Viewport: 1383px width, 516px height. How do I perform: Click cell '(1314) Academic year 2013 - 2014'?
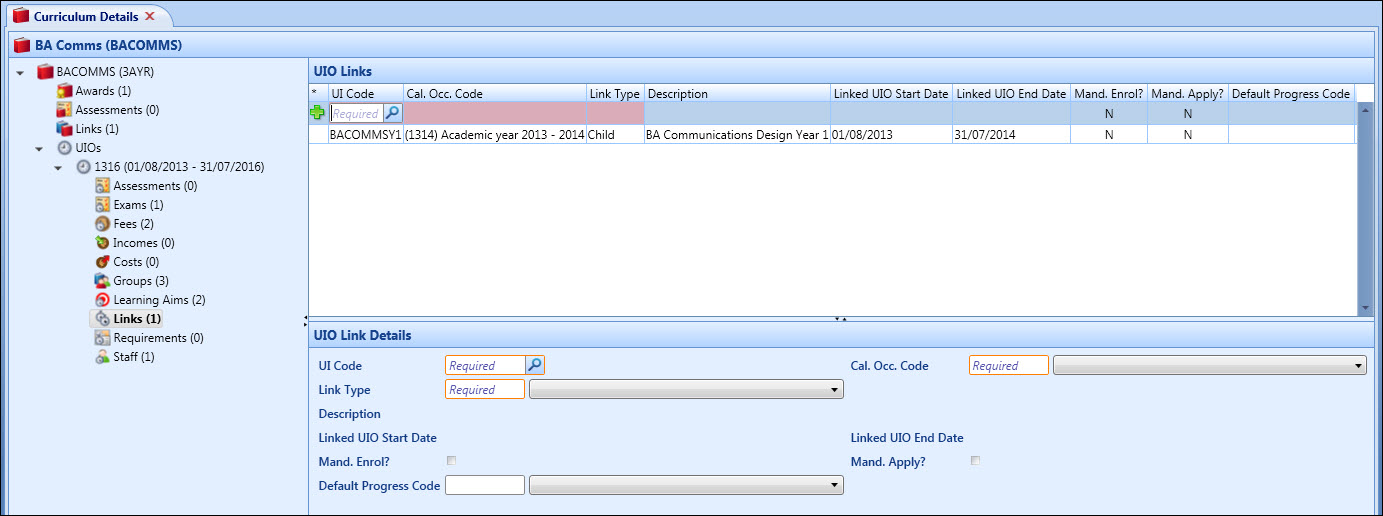495,134
